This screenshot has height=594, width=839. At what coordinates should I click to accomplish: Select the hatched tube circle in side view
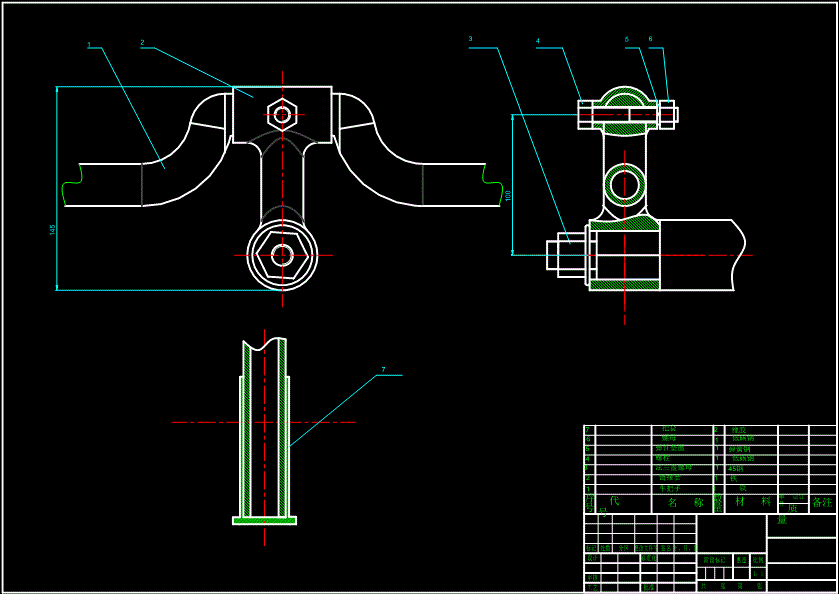coord(624,186)
